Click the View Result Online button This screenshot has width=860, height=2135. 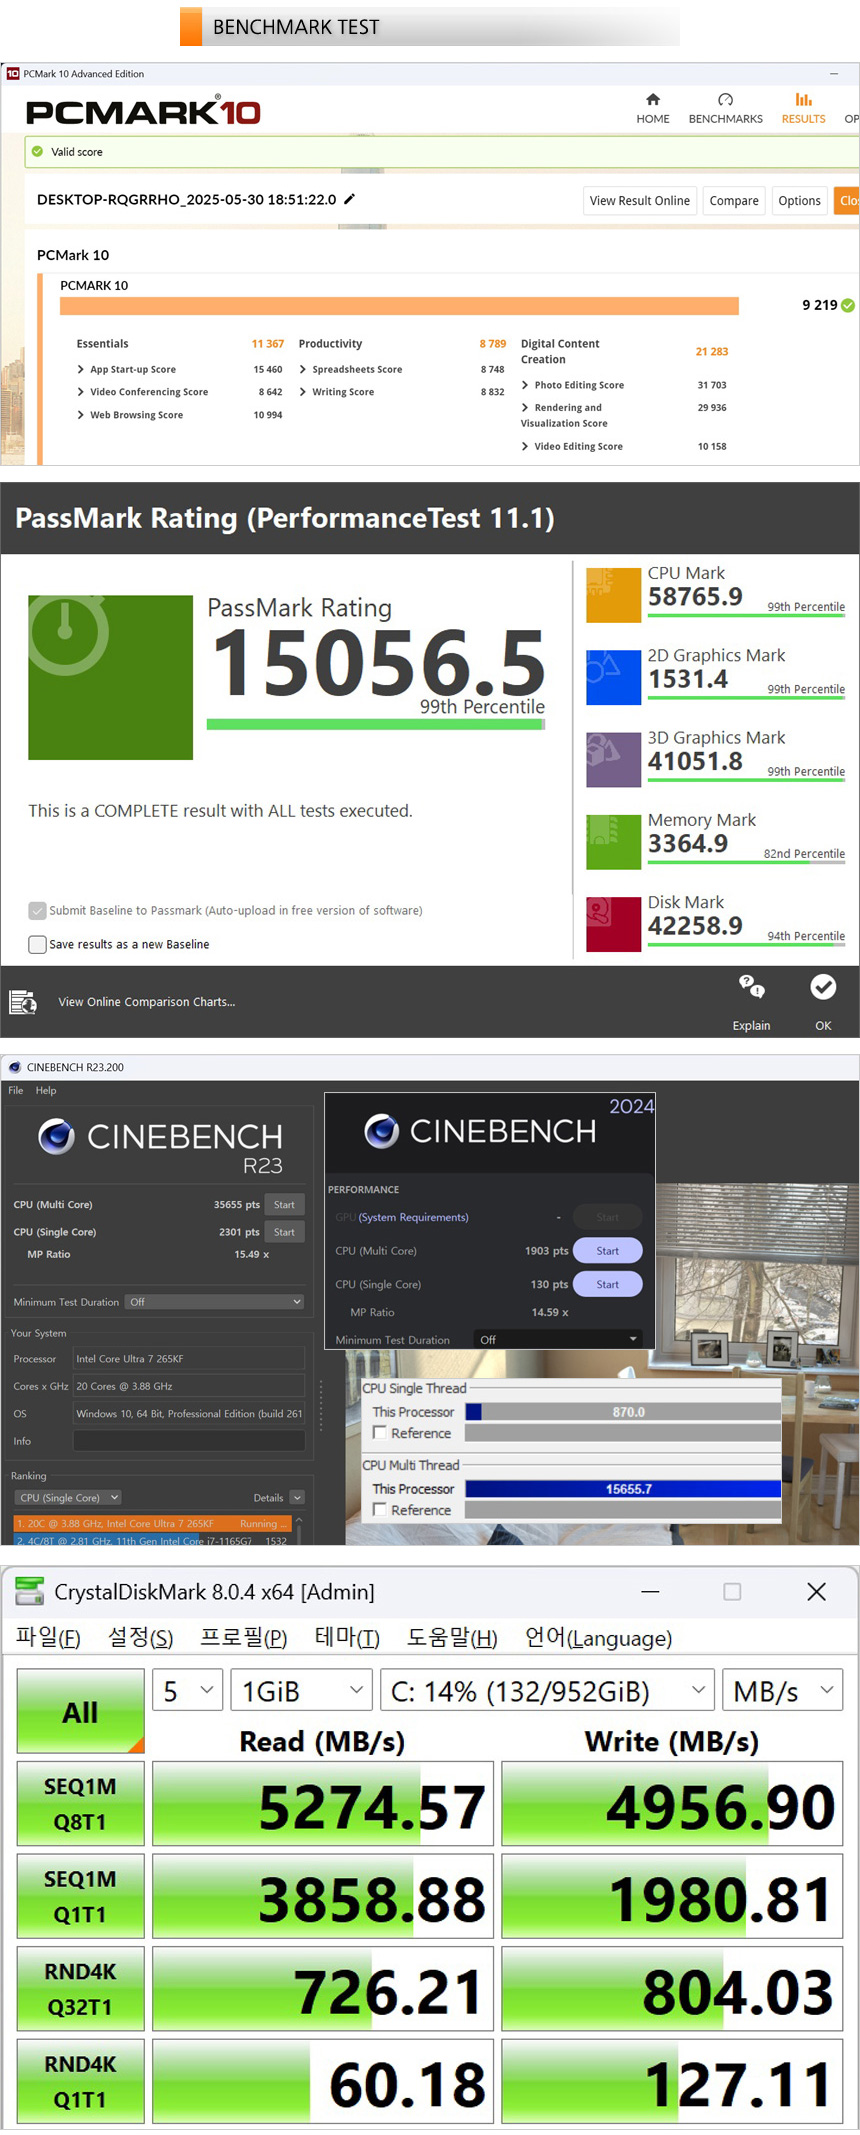(x=639, y=201)
